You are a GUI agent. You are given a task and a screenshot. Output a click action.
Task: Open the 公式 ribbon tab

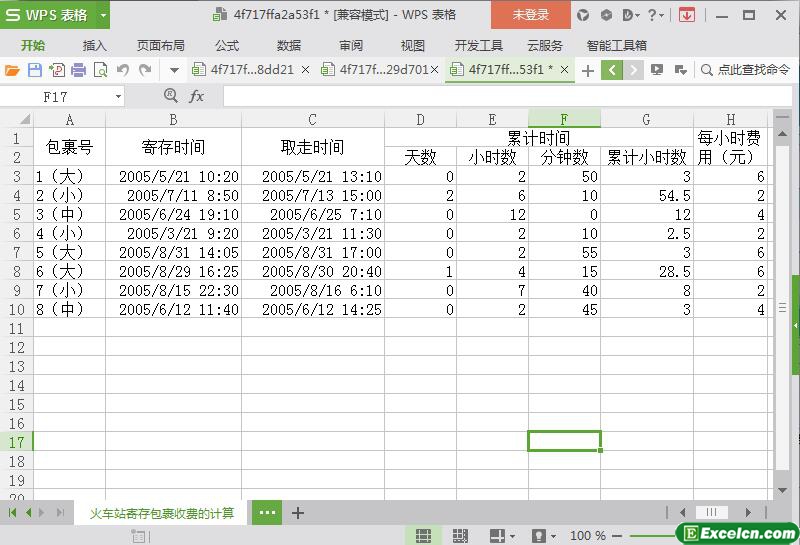click(x=227, y=45)
